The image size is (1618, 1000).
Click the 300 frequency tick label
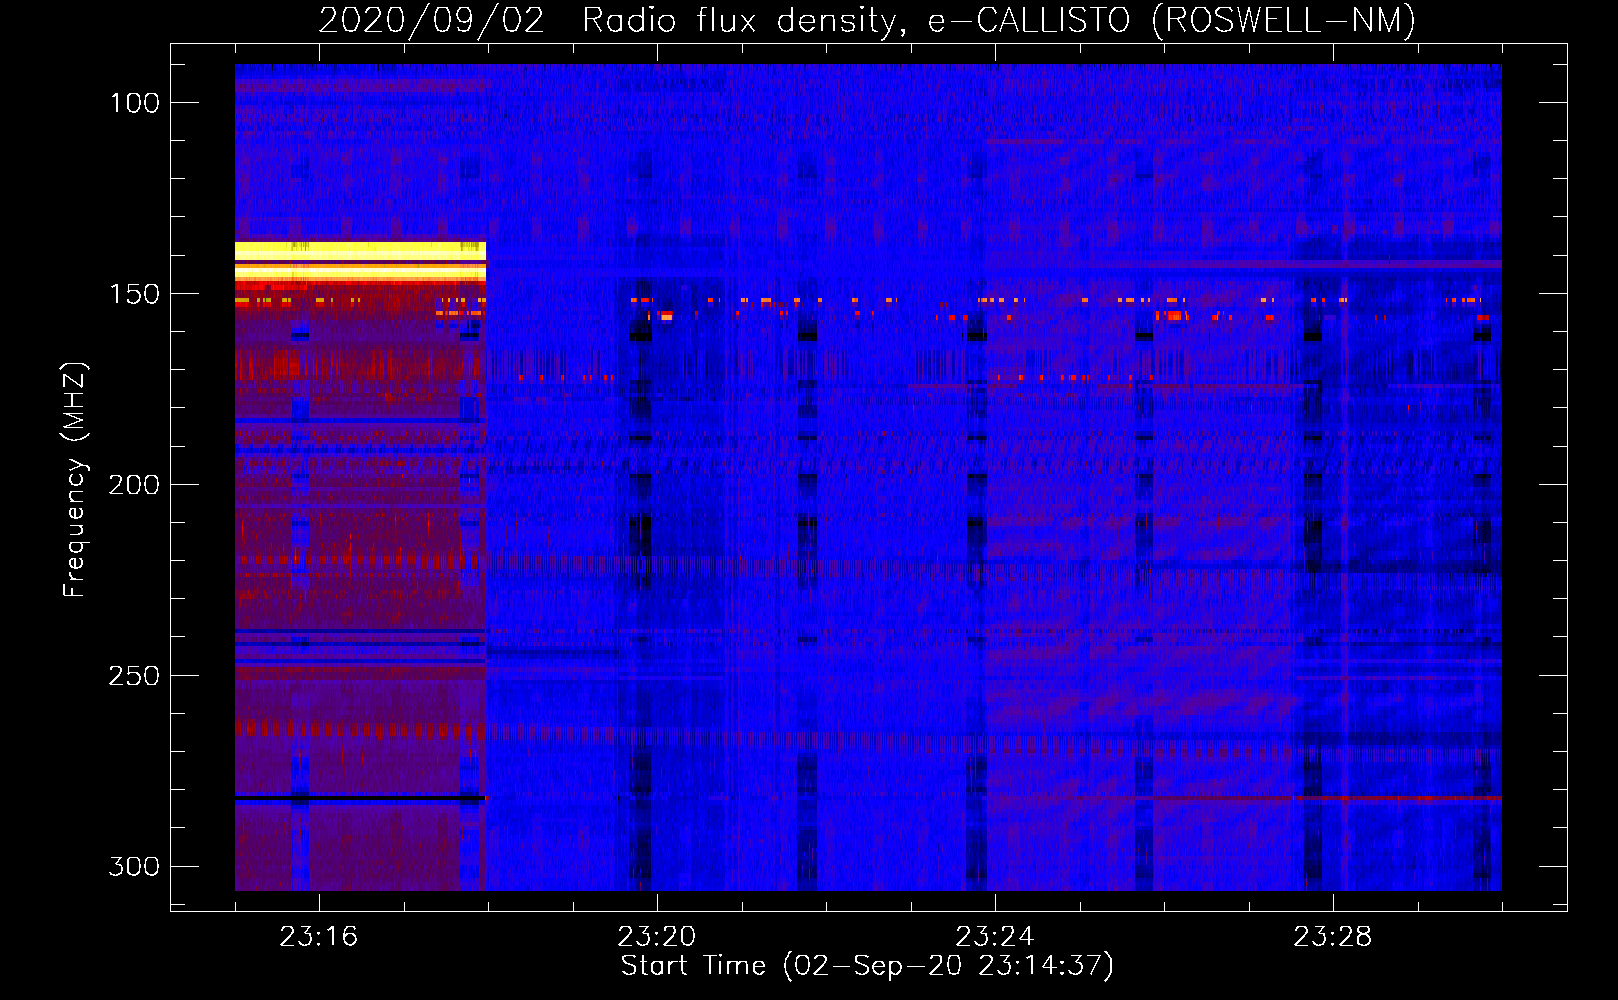(135, 866)
